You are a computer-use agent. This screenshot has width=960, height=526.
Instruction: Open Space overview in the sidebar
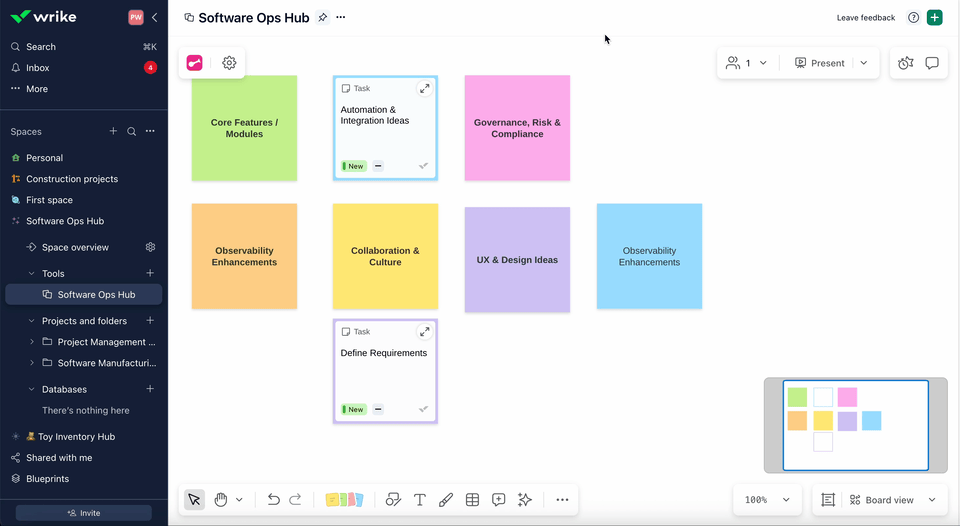click(75, 247)
